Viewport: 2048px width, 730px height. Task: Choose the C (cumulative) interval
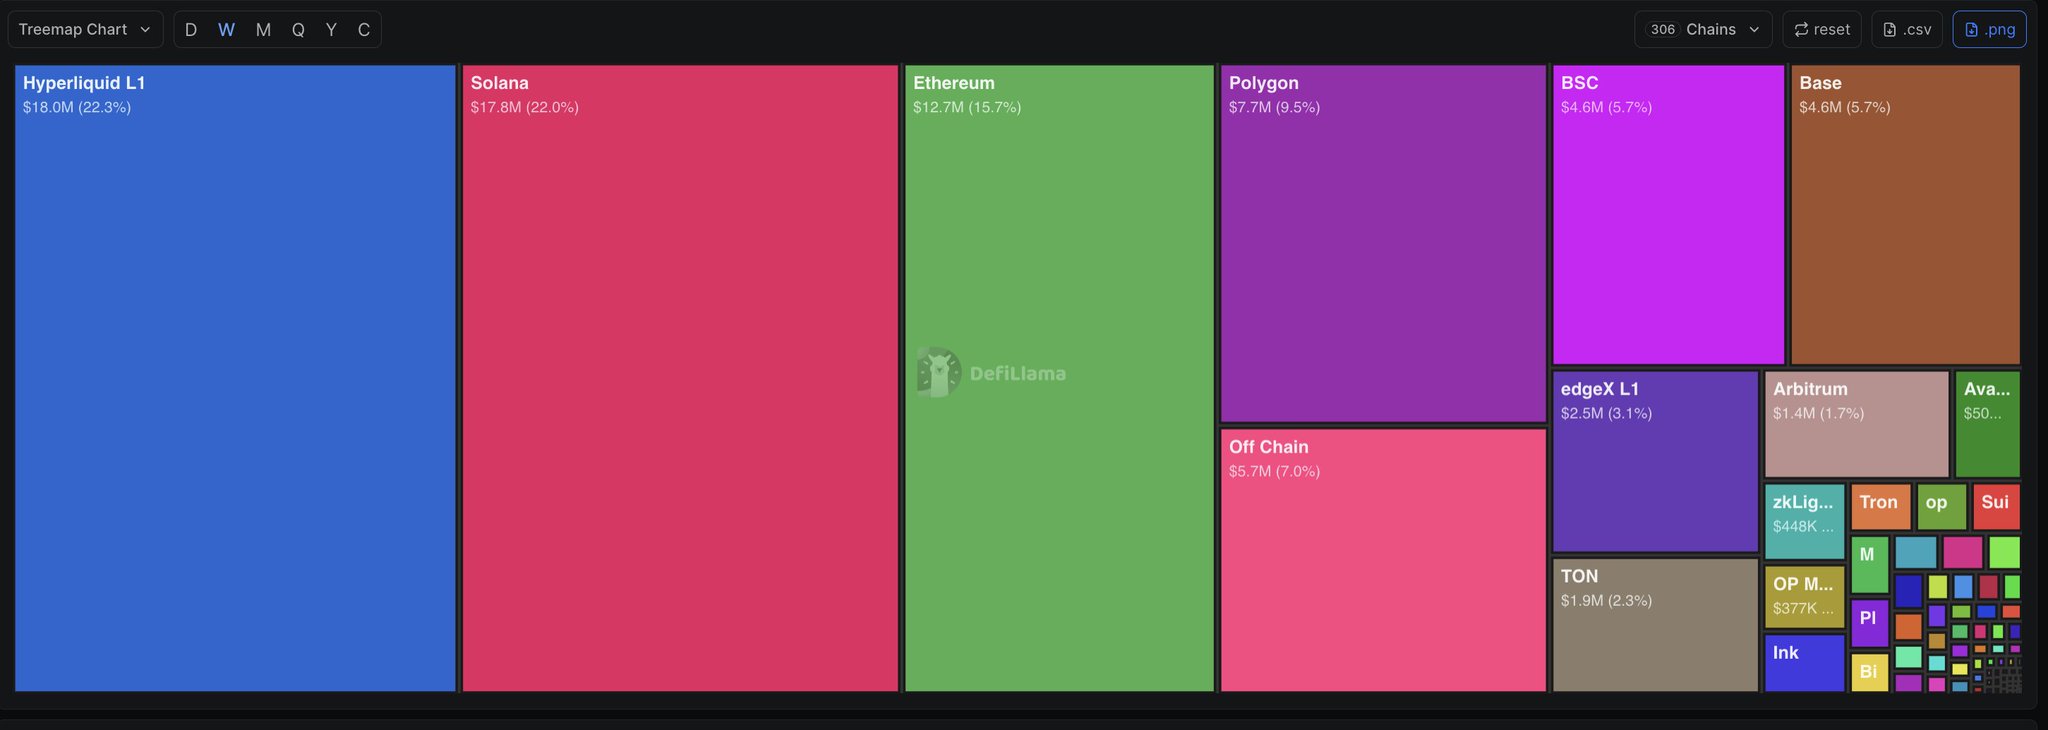tap(364, 30)
